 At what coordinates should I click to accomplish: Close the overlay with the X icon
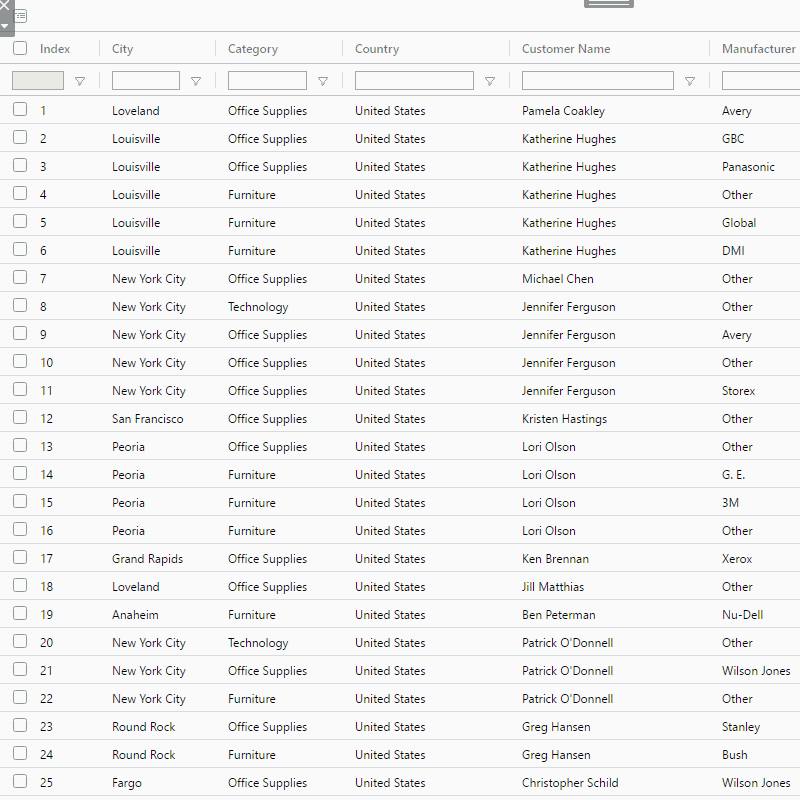tap(4, 5)
